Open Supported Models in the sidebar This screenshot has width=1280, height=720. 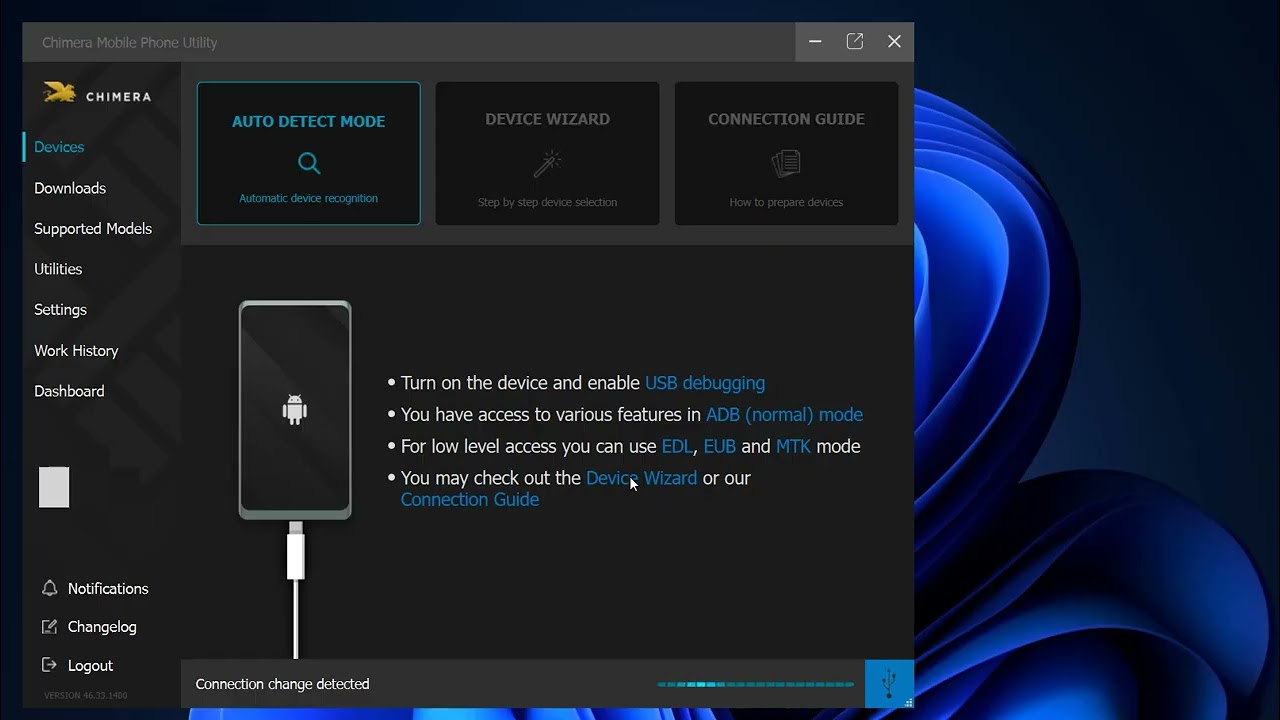(x=93, y=229)
